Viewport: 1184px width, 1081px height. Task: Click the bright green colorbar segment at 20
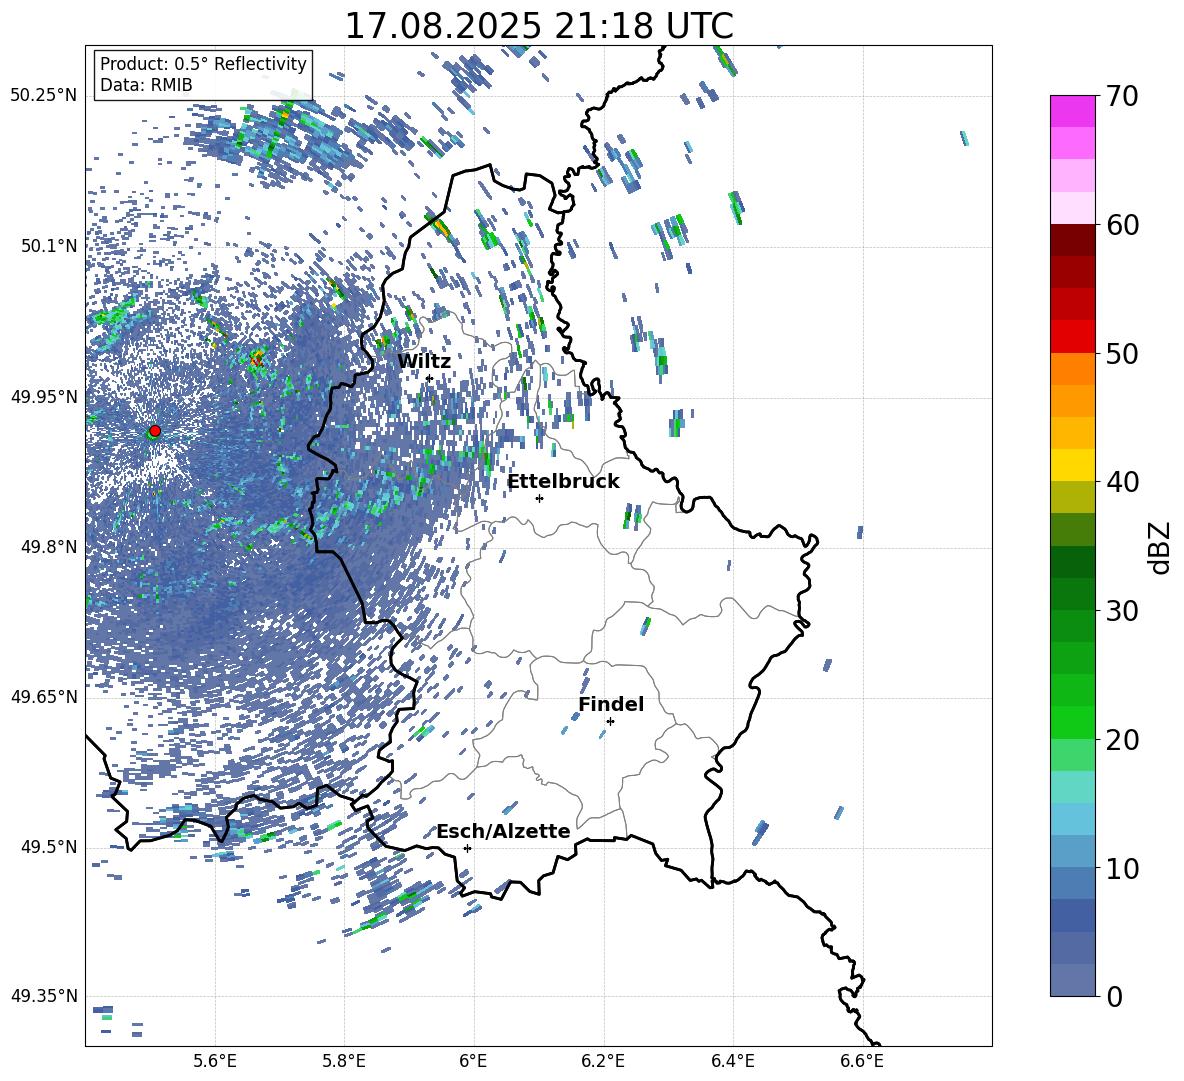coord(1072,722)
